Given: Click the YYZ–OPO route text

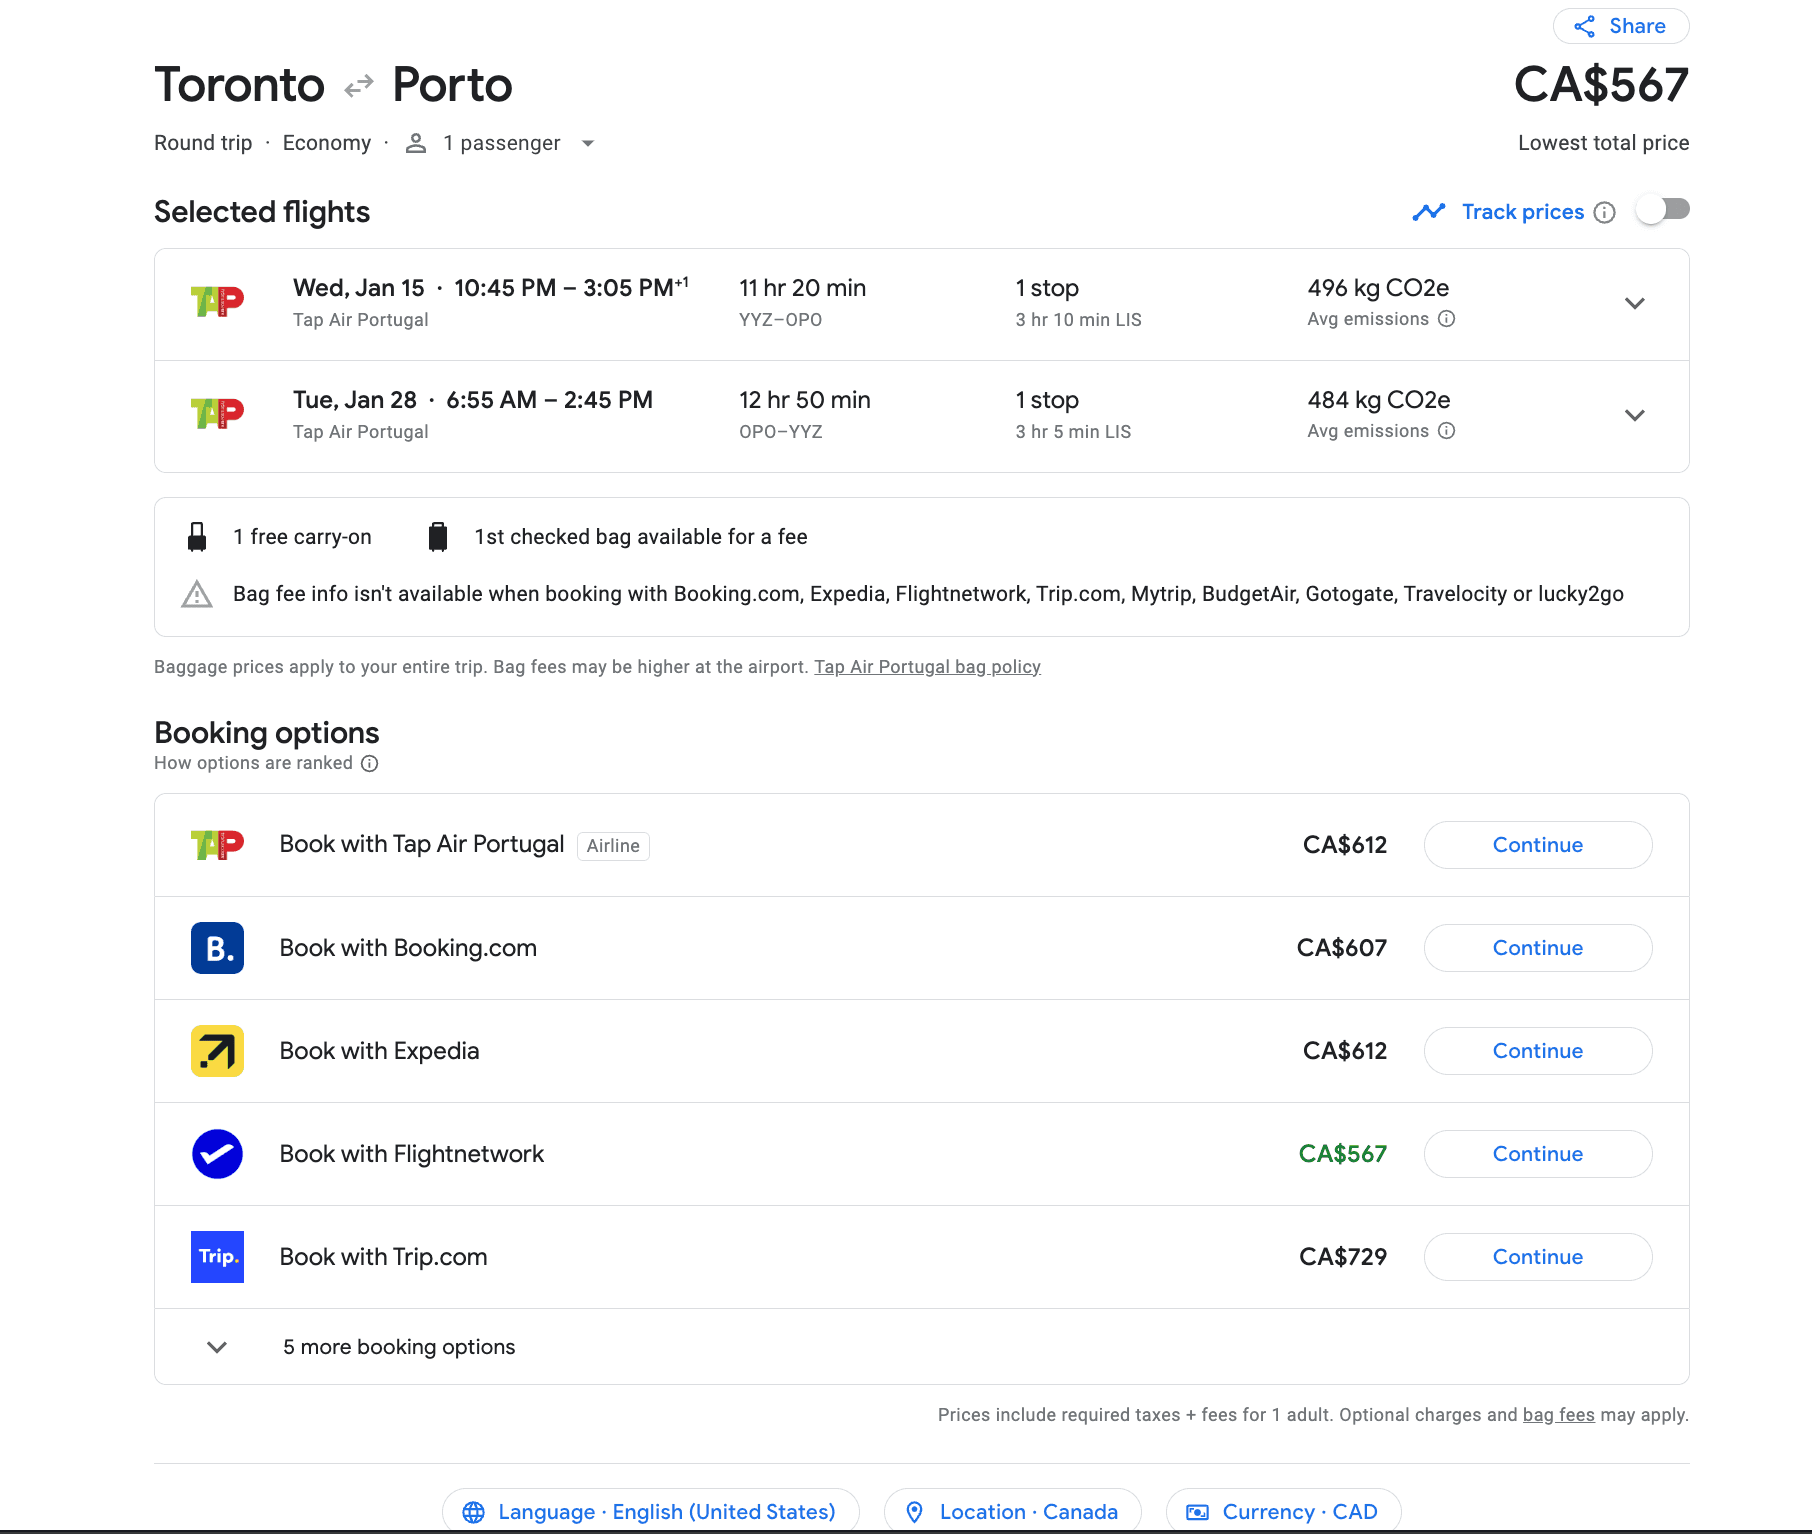Looking at the screenshot, I should [780, 320].
